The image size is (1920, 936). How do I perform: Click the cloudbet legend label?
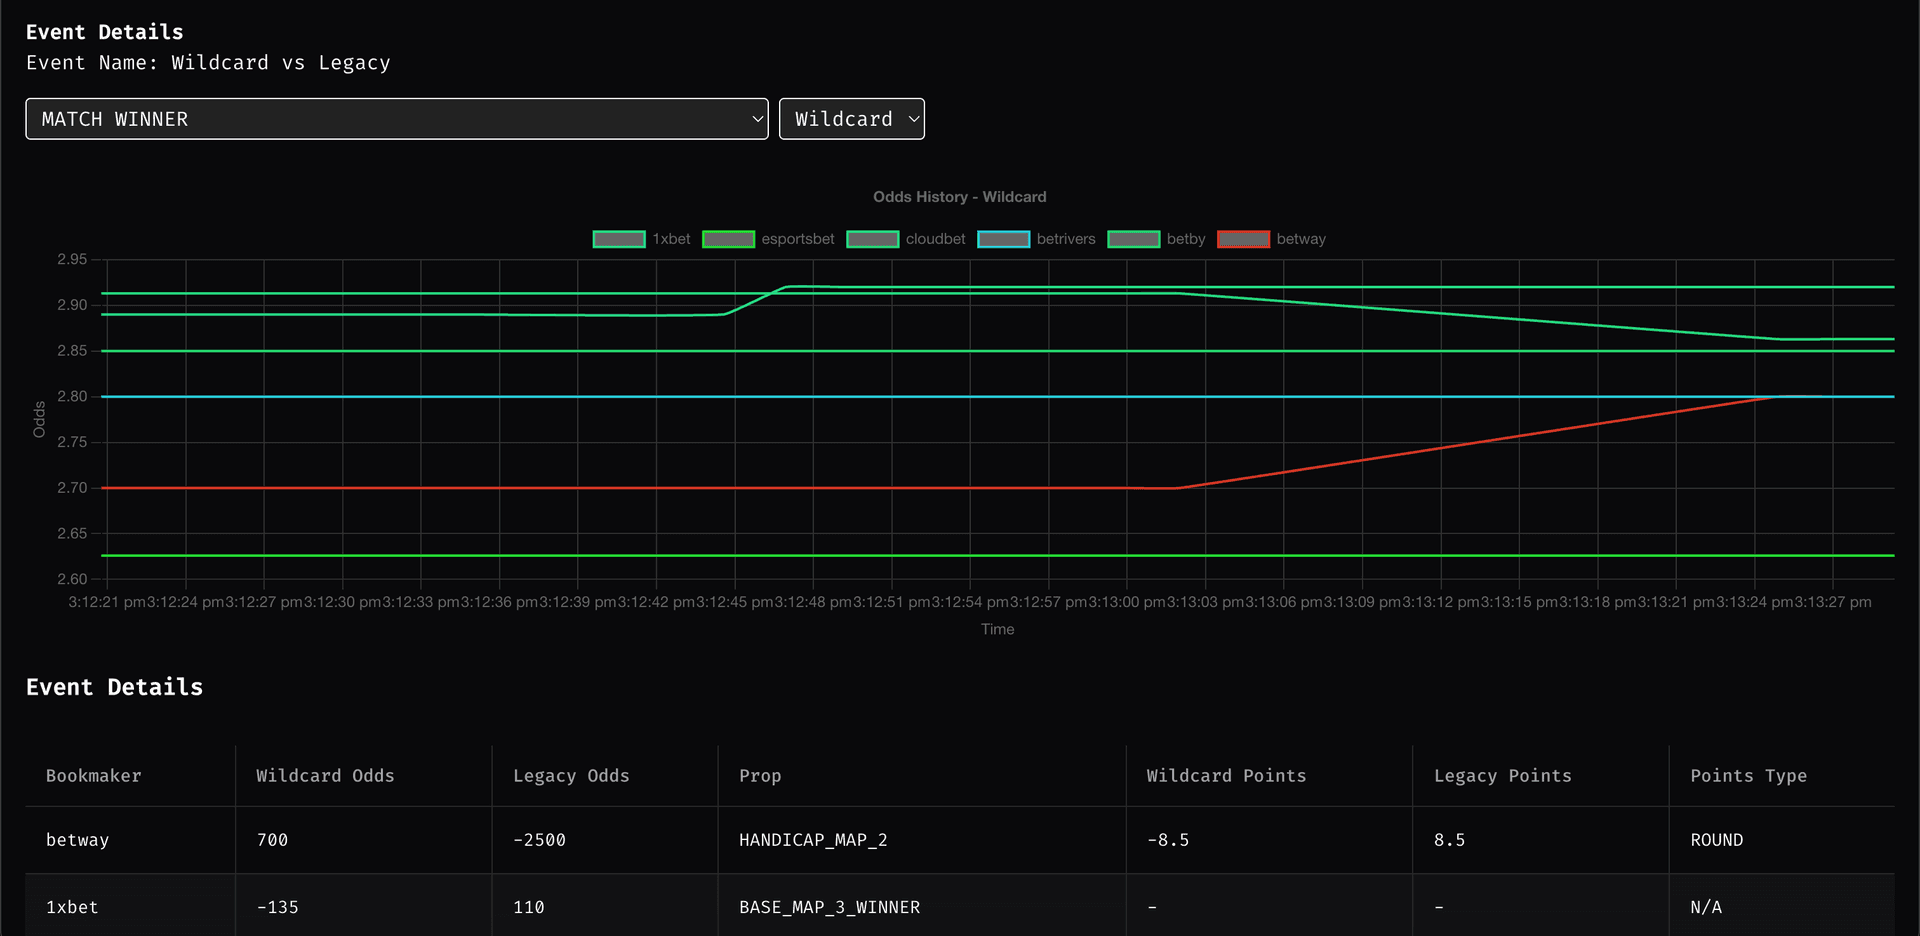pyautogui.click(x=936, y=239)
